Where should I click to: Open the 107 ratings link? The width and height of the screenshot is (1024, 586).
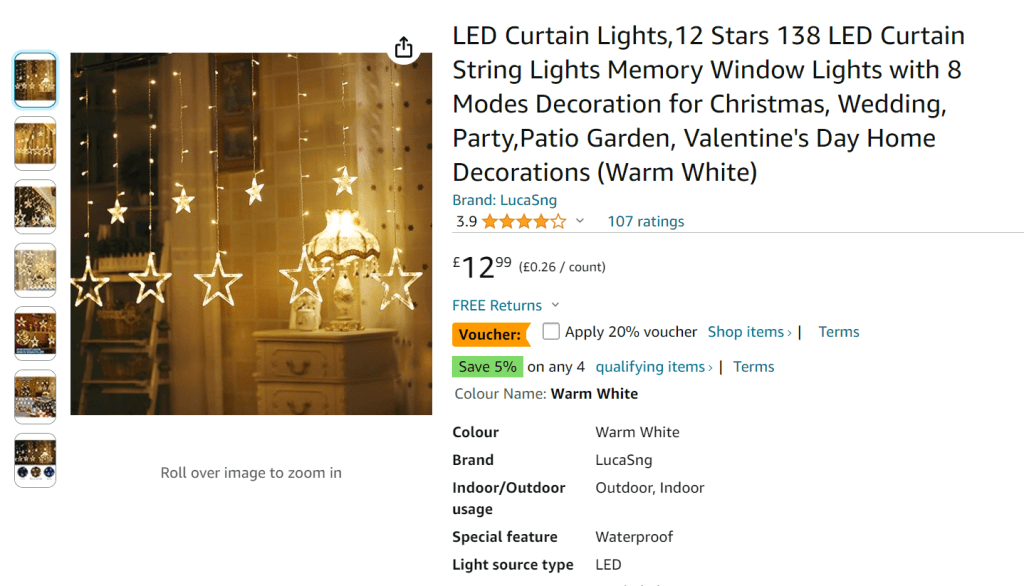[x=646, y=221]
